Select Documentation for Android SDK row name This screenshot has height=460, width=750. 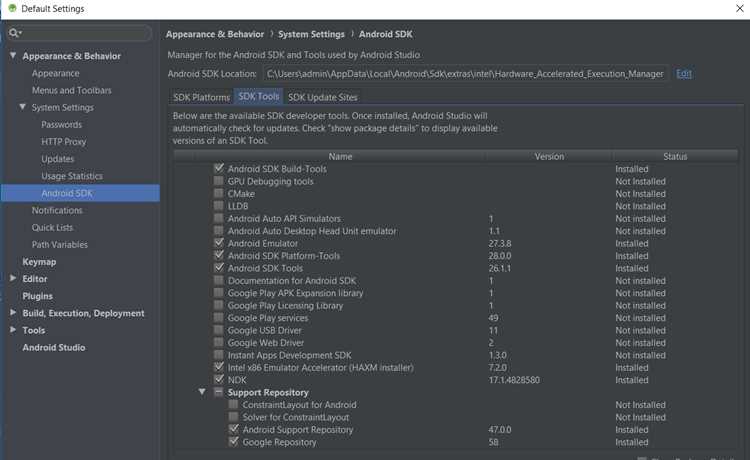tap(292, 281)
